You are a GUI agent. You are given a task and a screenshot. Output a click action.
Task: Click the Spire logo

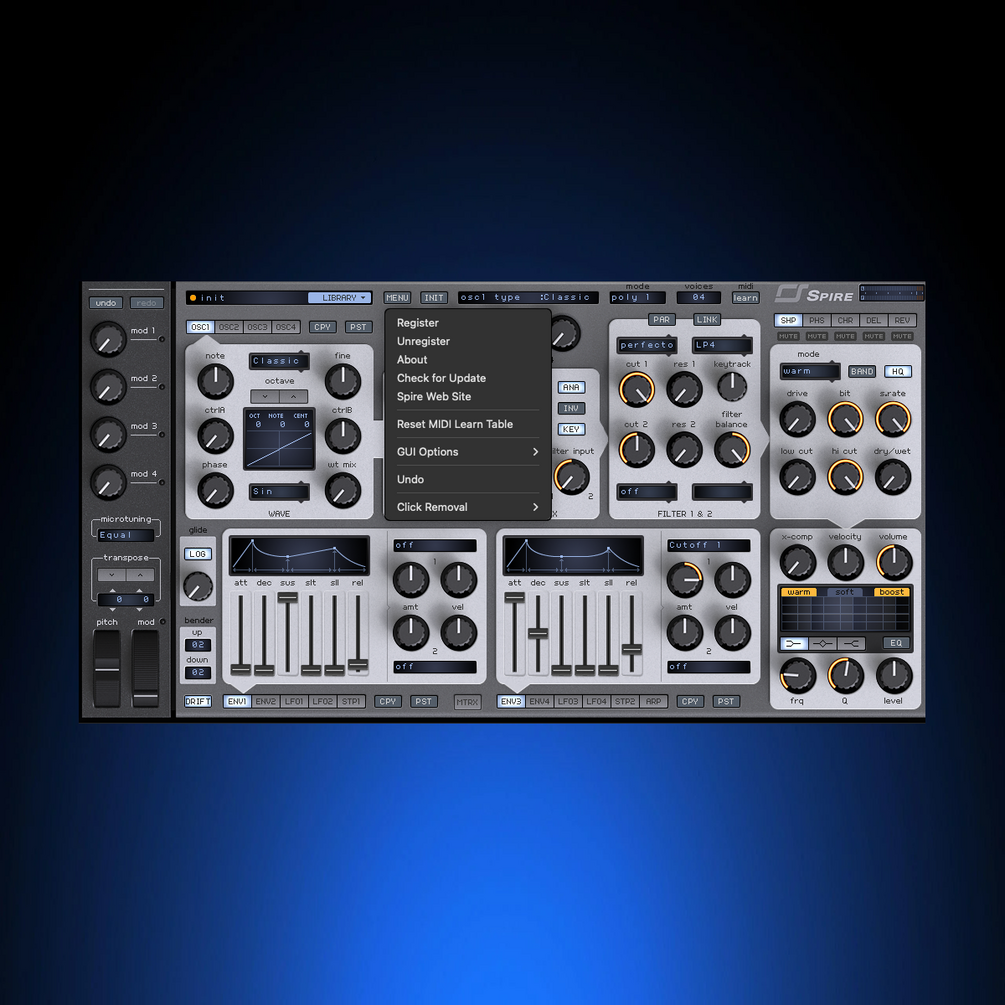tap(815, 294)
